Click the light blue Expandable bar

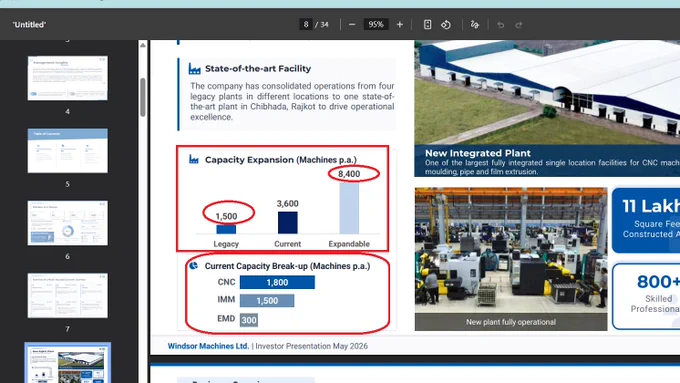349,208
